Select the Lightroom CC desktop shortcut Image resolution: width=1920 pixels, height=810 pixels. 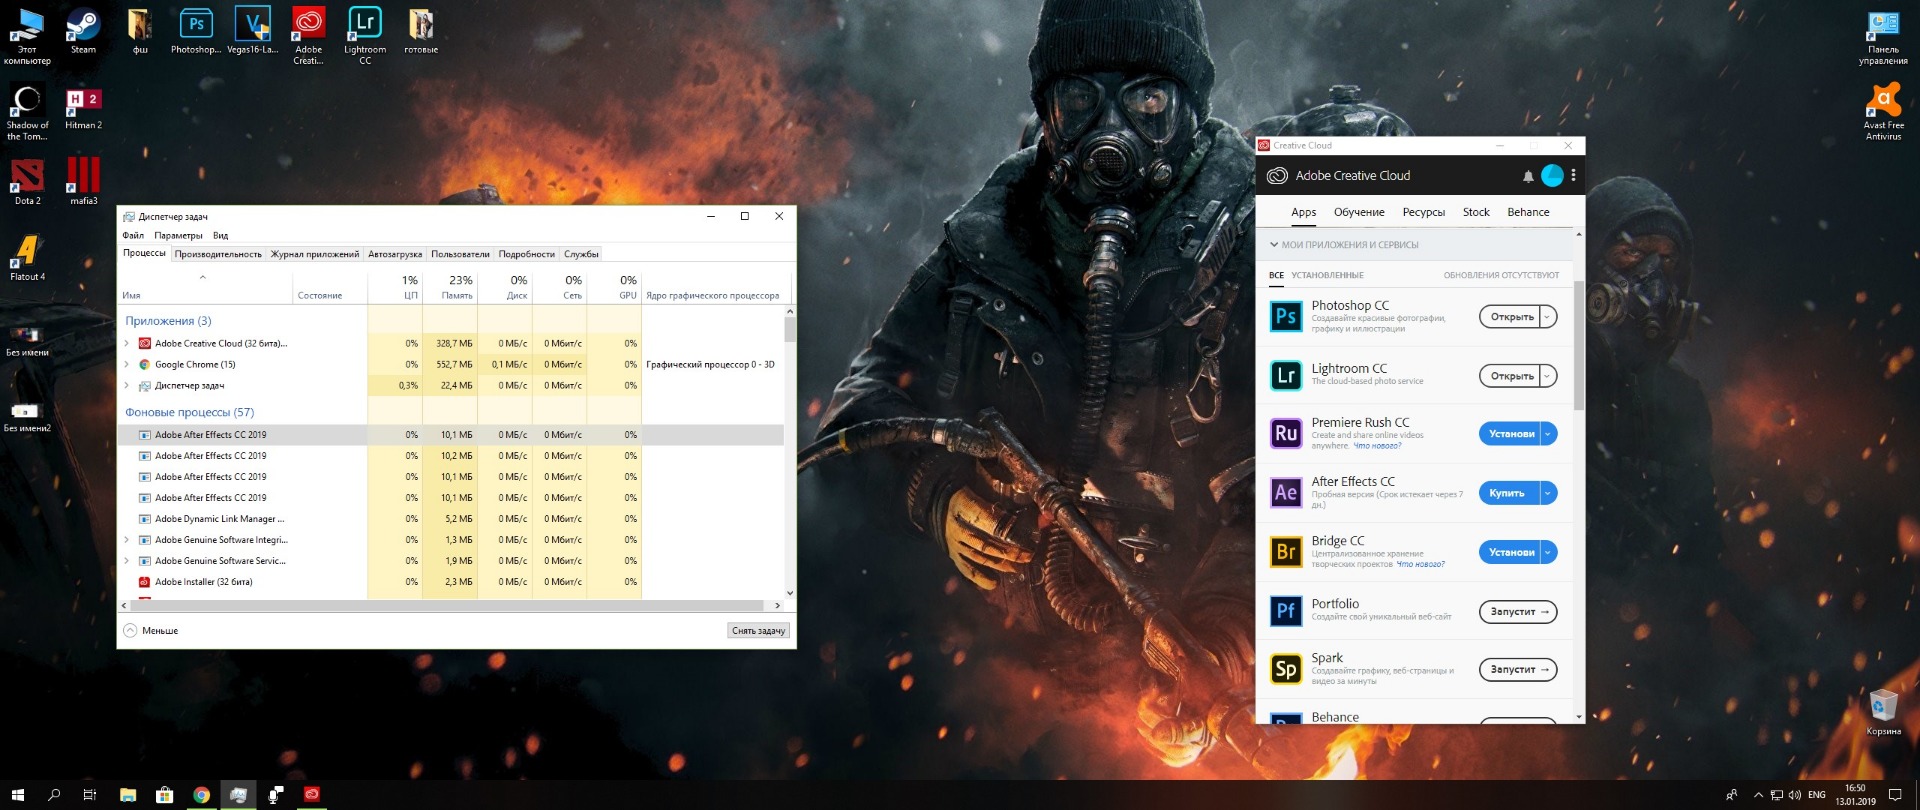(x=365, y=36)
